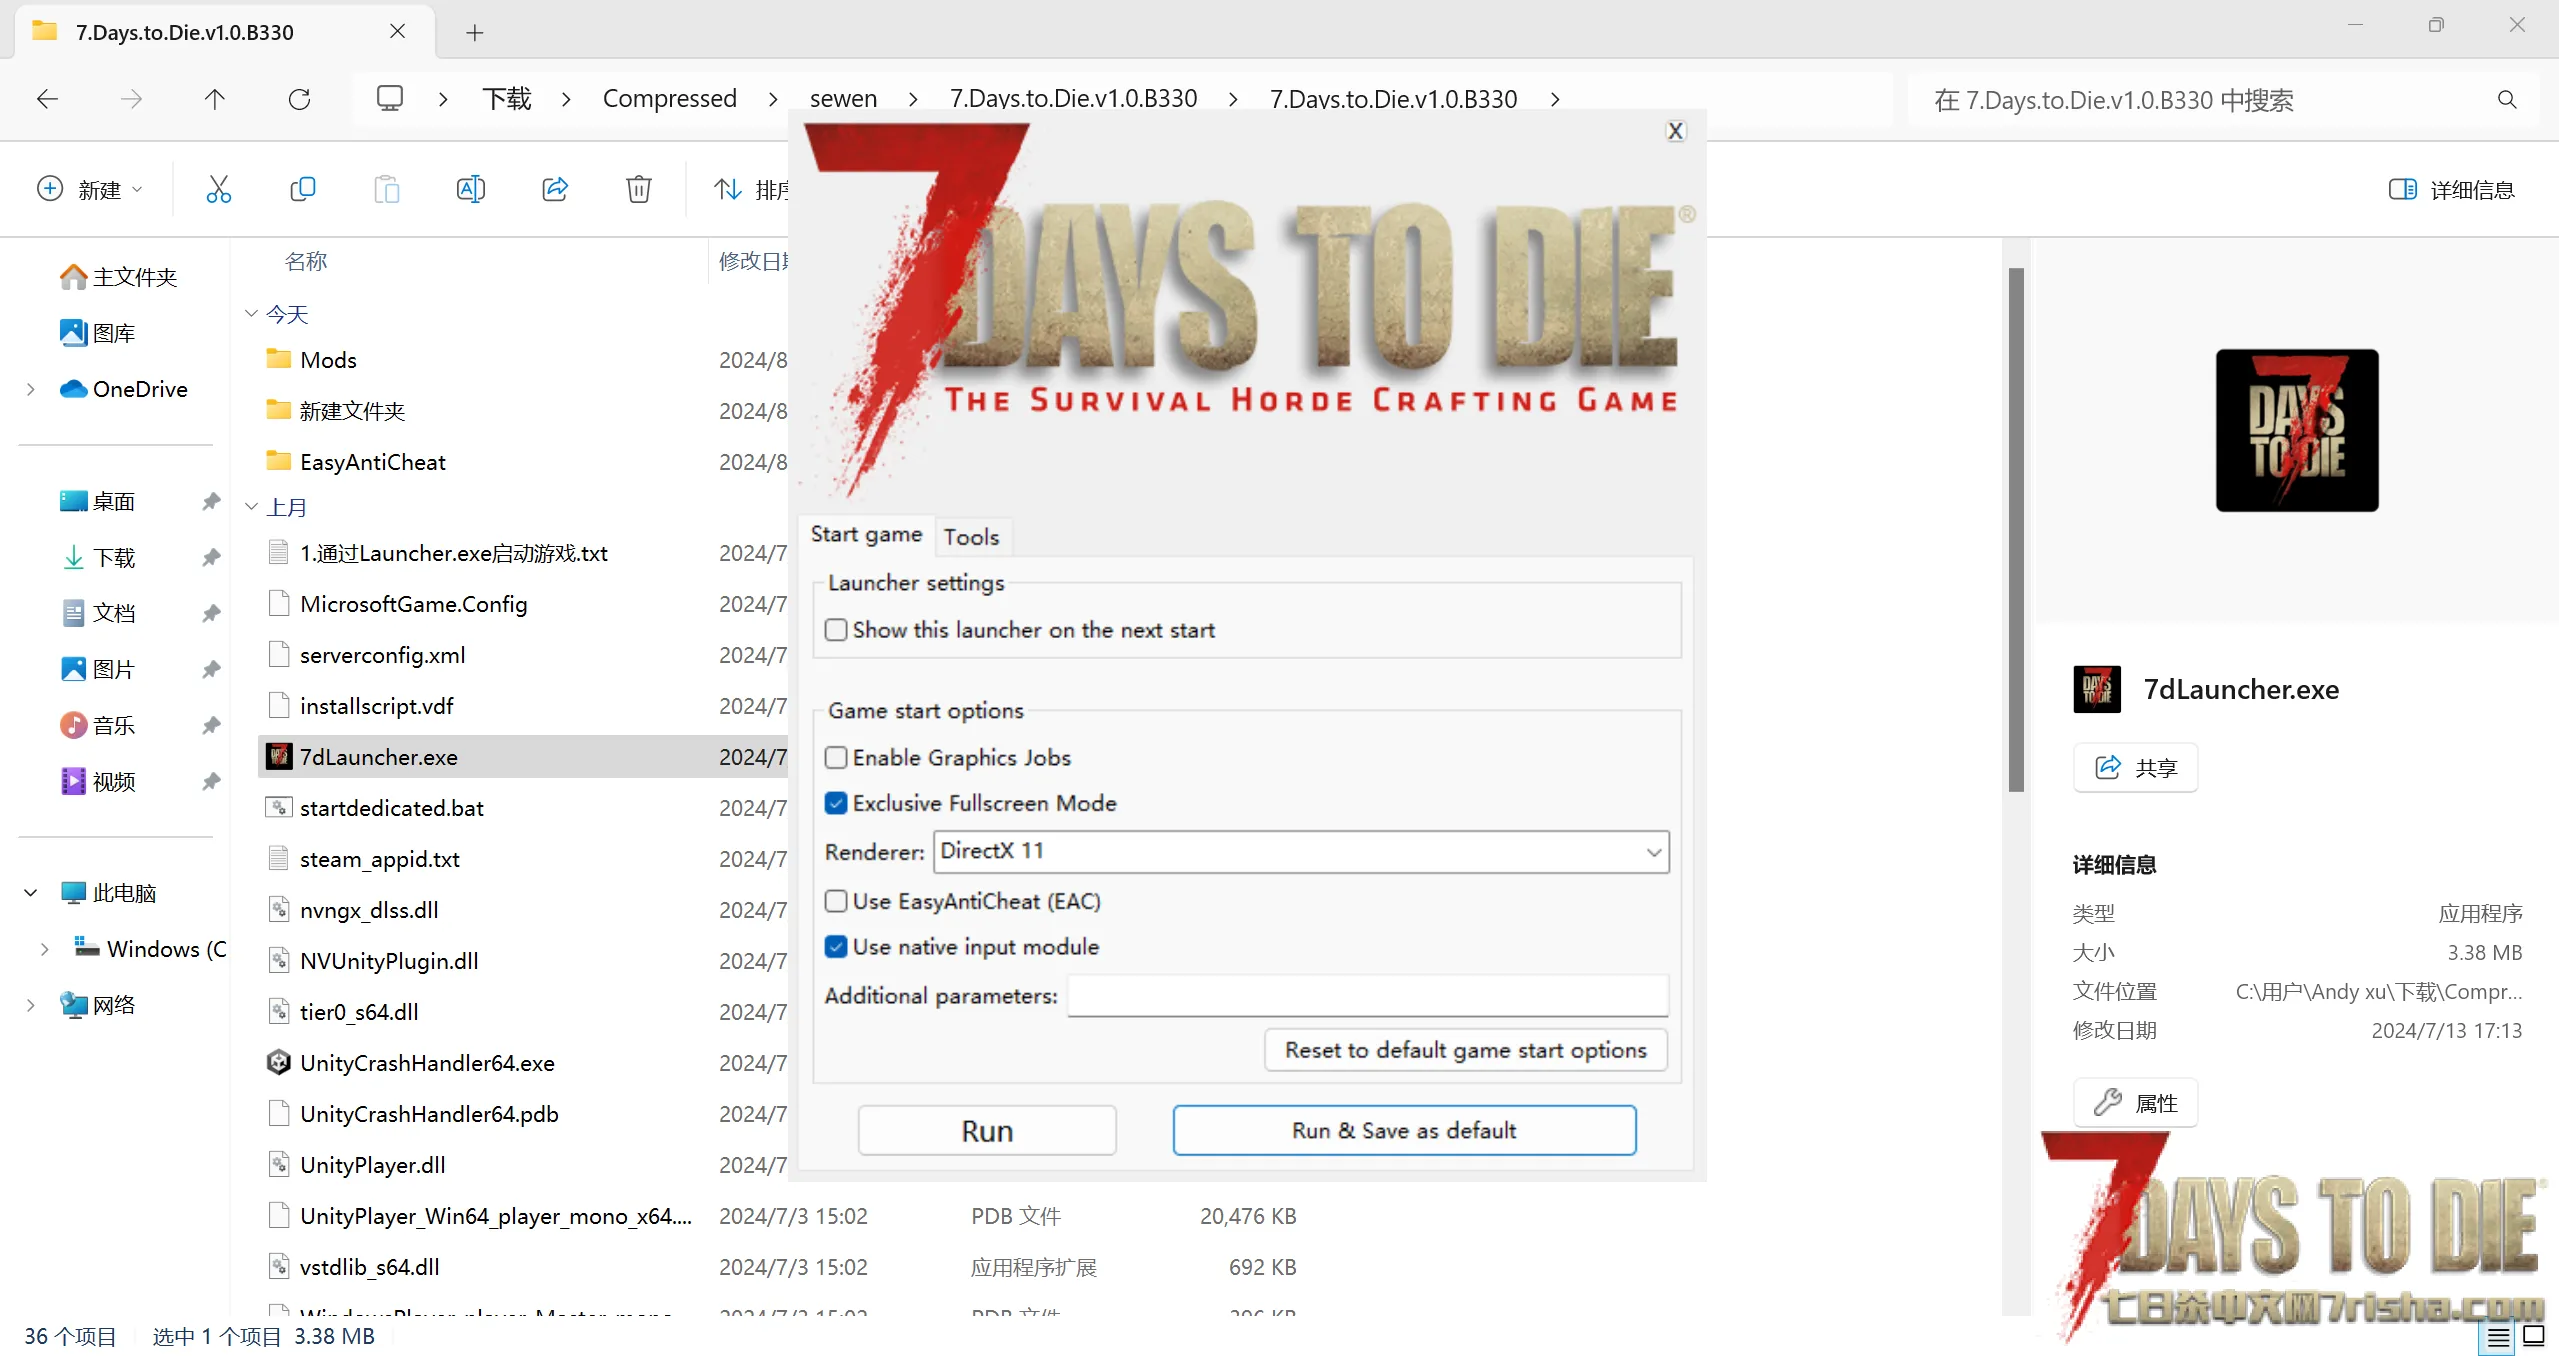Enable Use EasyAntiCheat (EAC)
The height and width of the screenshot is (1356, 2559).
(x=836, y=901)
